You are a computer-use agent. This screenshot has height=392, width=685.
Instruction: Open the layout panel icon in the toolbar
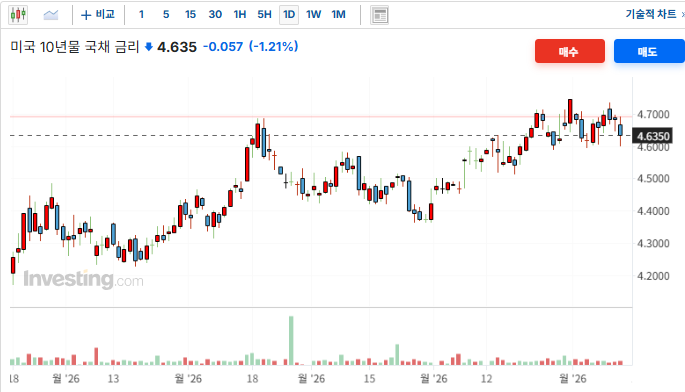point(379,15)
